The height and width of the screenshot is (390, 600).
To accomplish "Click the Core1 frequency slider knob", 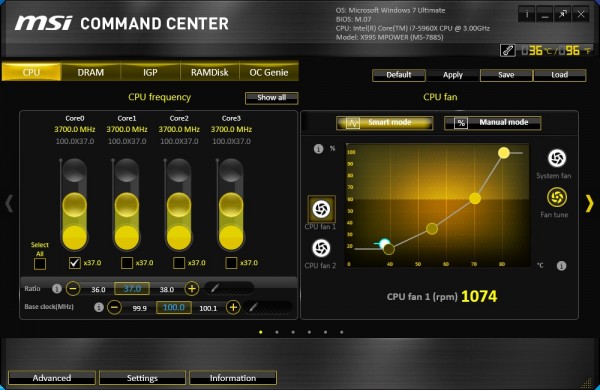I will 127,205.
